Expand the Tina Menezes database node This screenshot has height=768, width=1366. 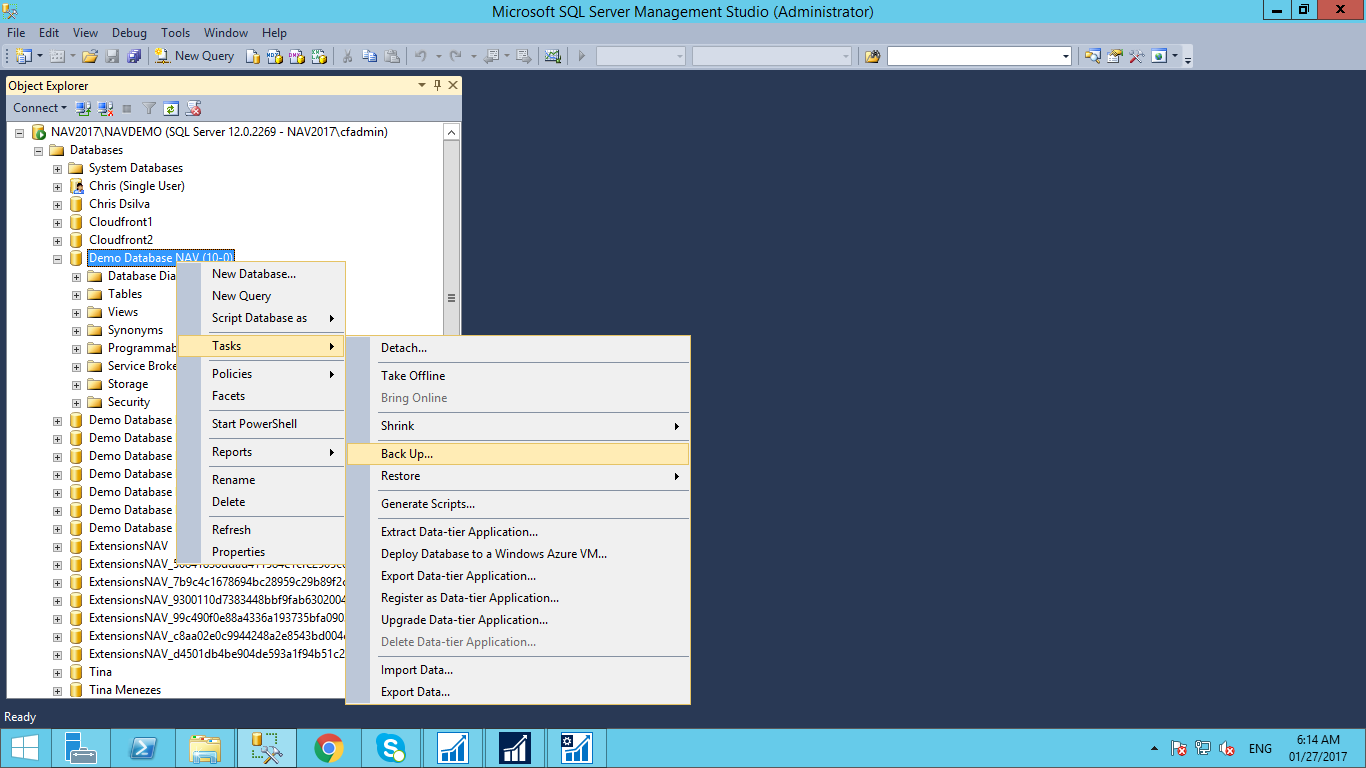point(57,690)
